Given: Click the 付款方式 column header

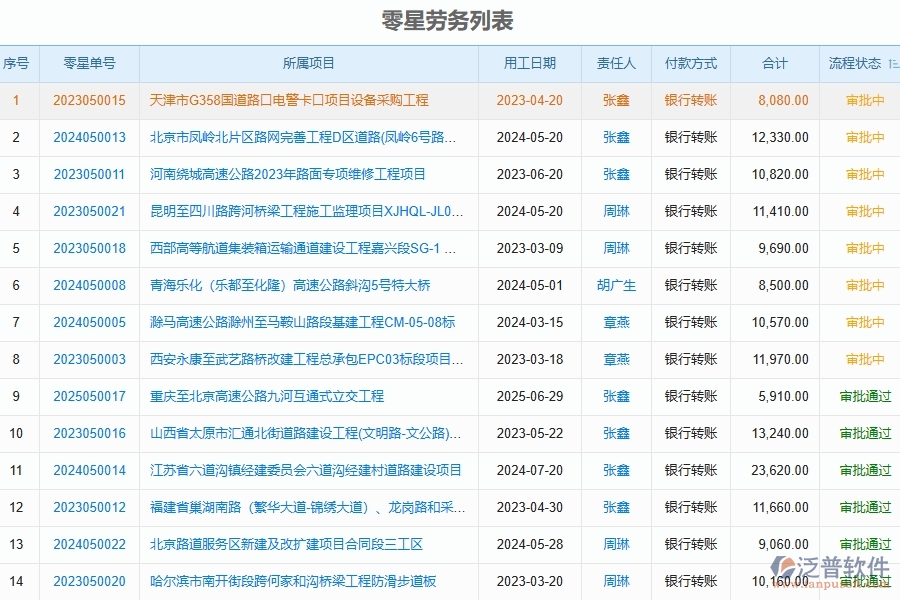Looking at the screenshot, I should click(x=690, y=63).
